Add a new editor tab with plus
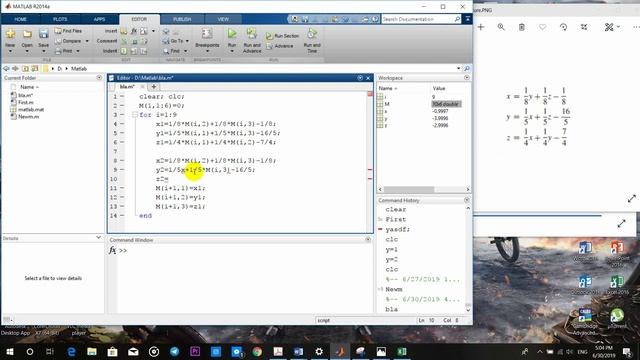 [x=154, y=87]
